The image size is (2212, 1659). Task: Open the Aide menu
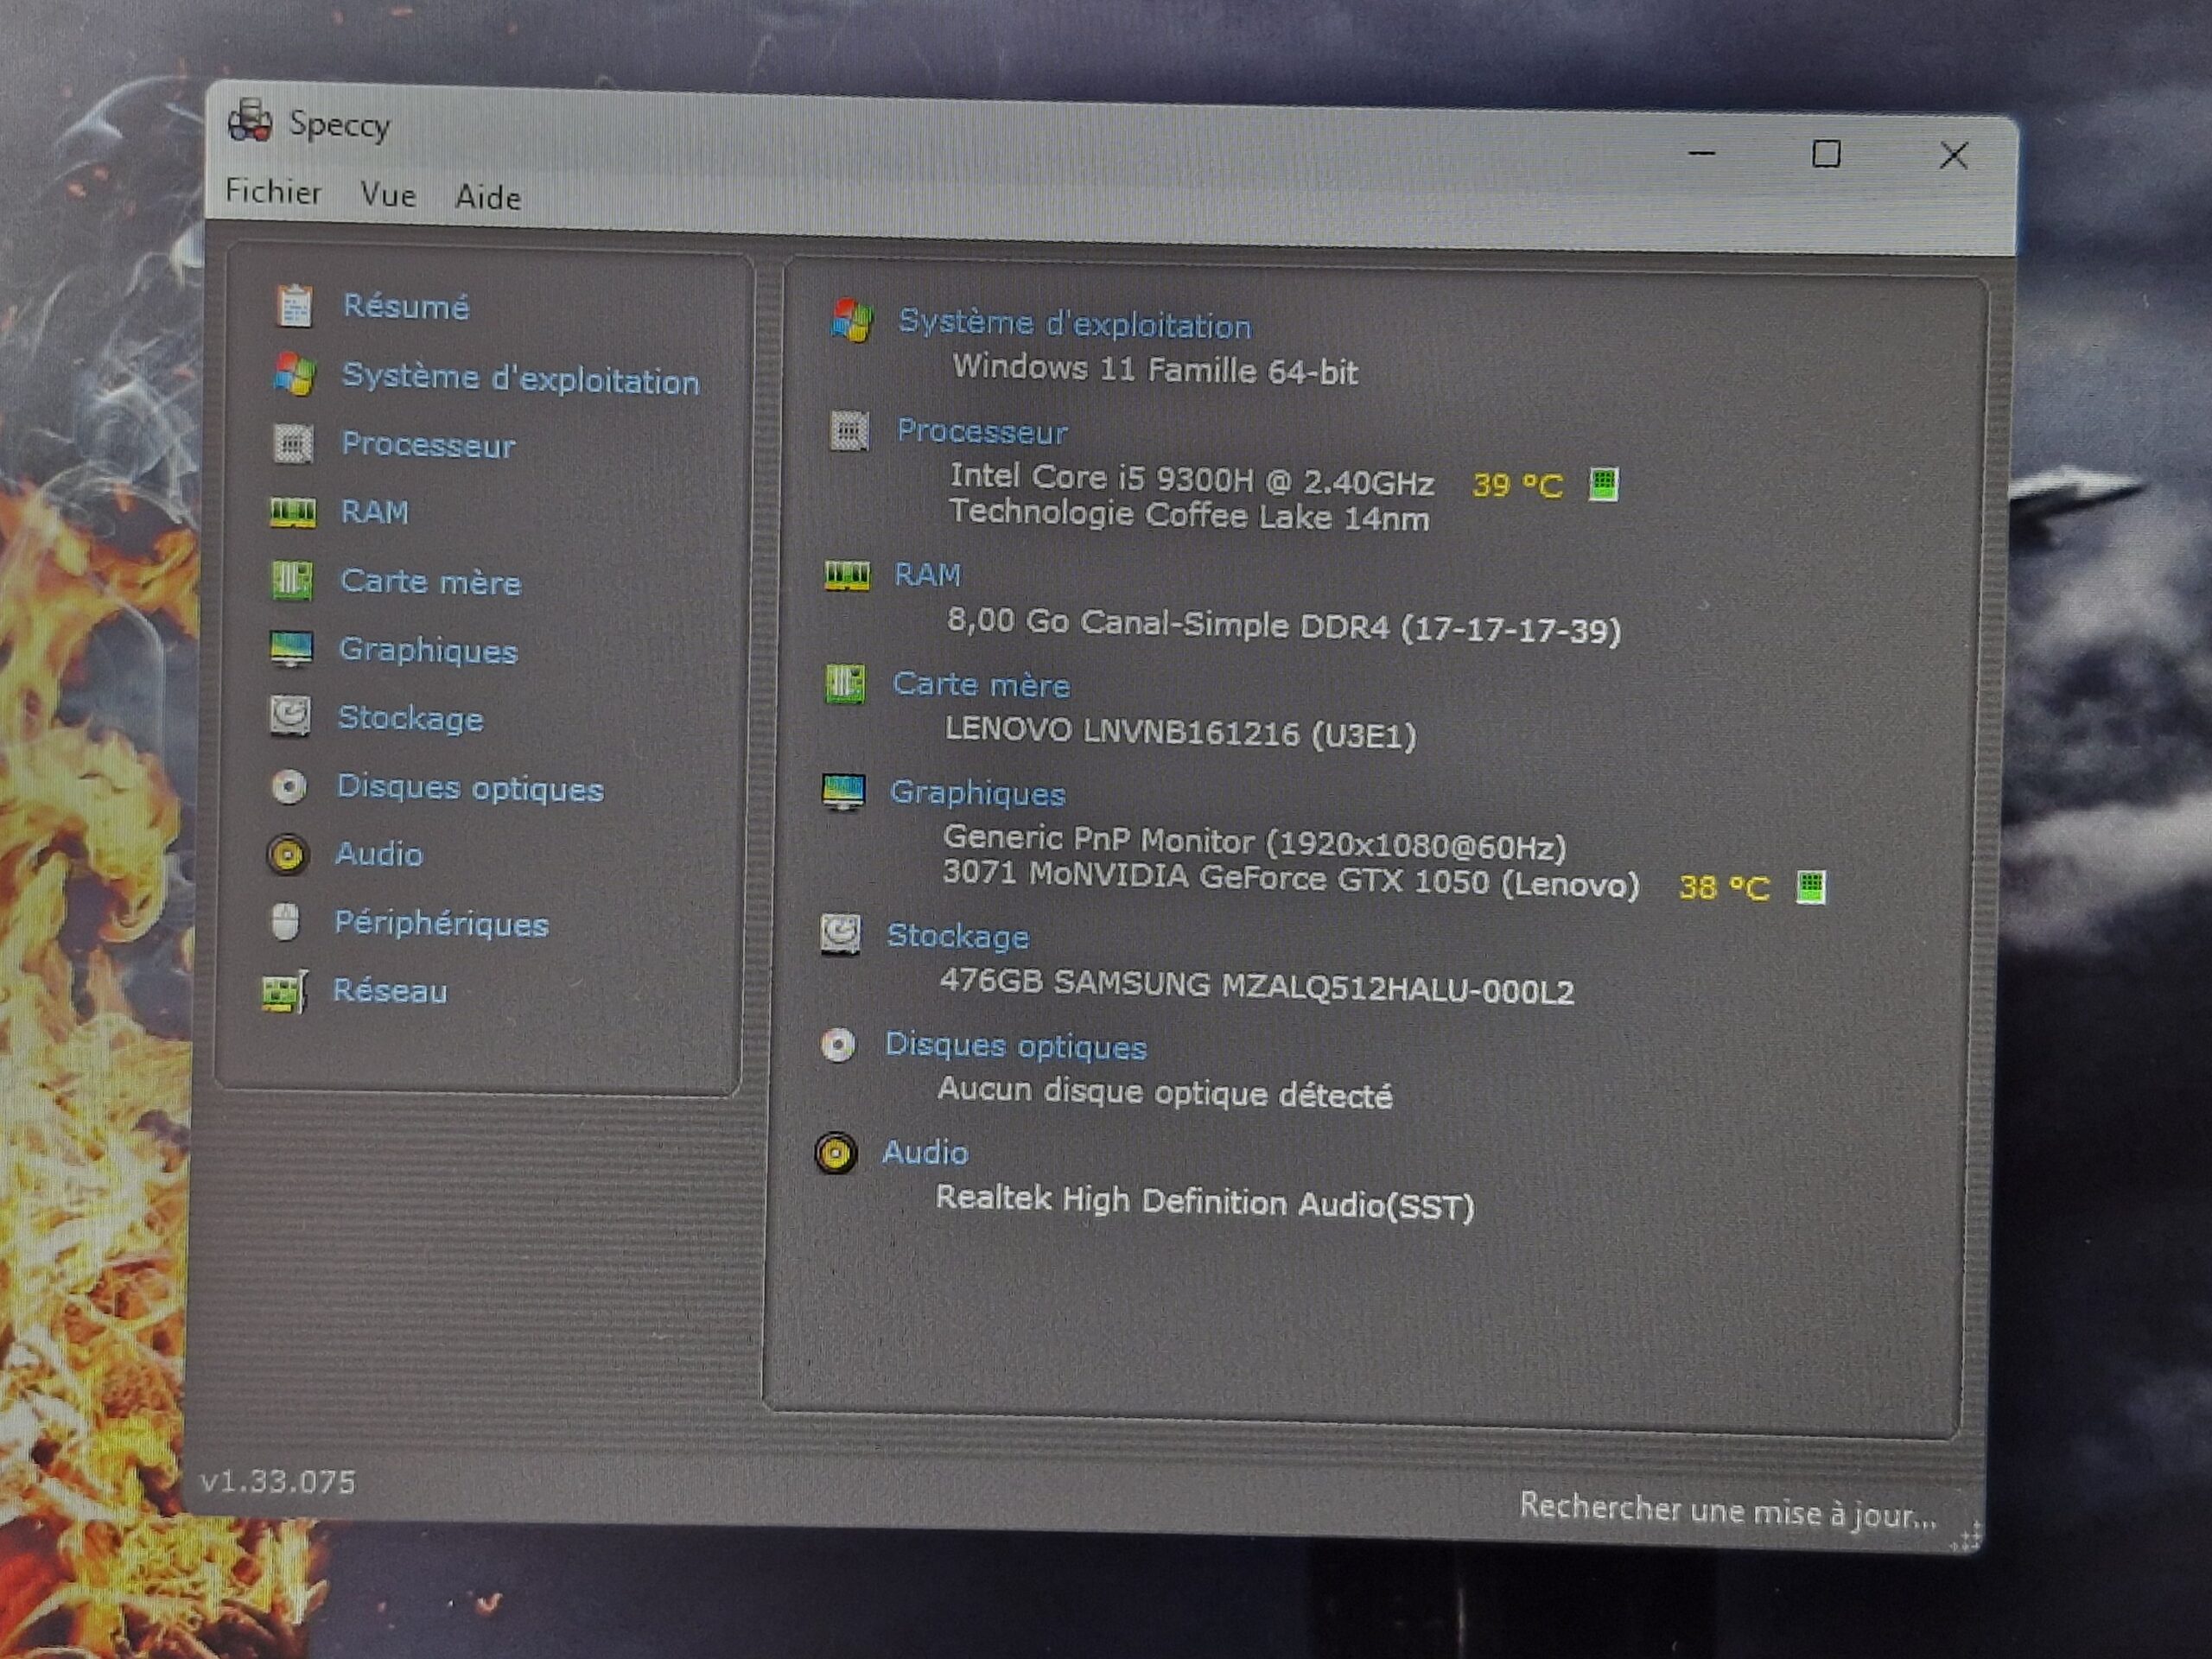tap(488, 198)
